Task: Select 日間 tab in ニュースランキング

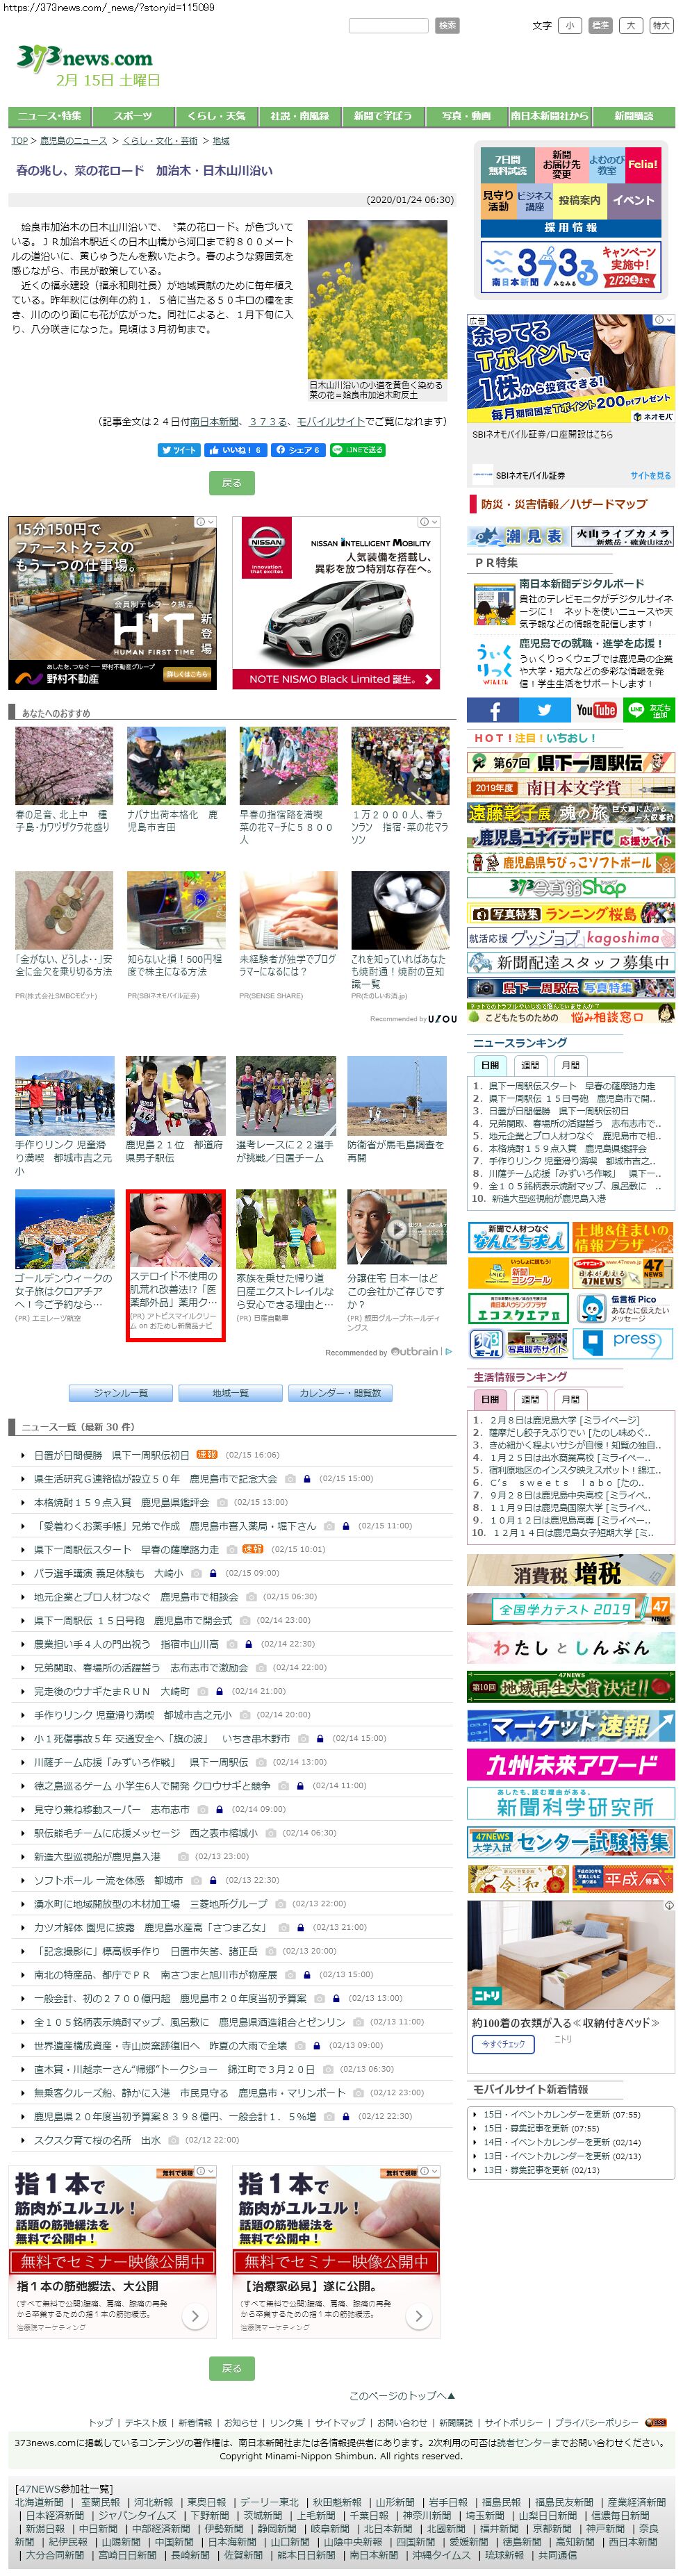Action: tap(490, 1065)
